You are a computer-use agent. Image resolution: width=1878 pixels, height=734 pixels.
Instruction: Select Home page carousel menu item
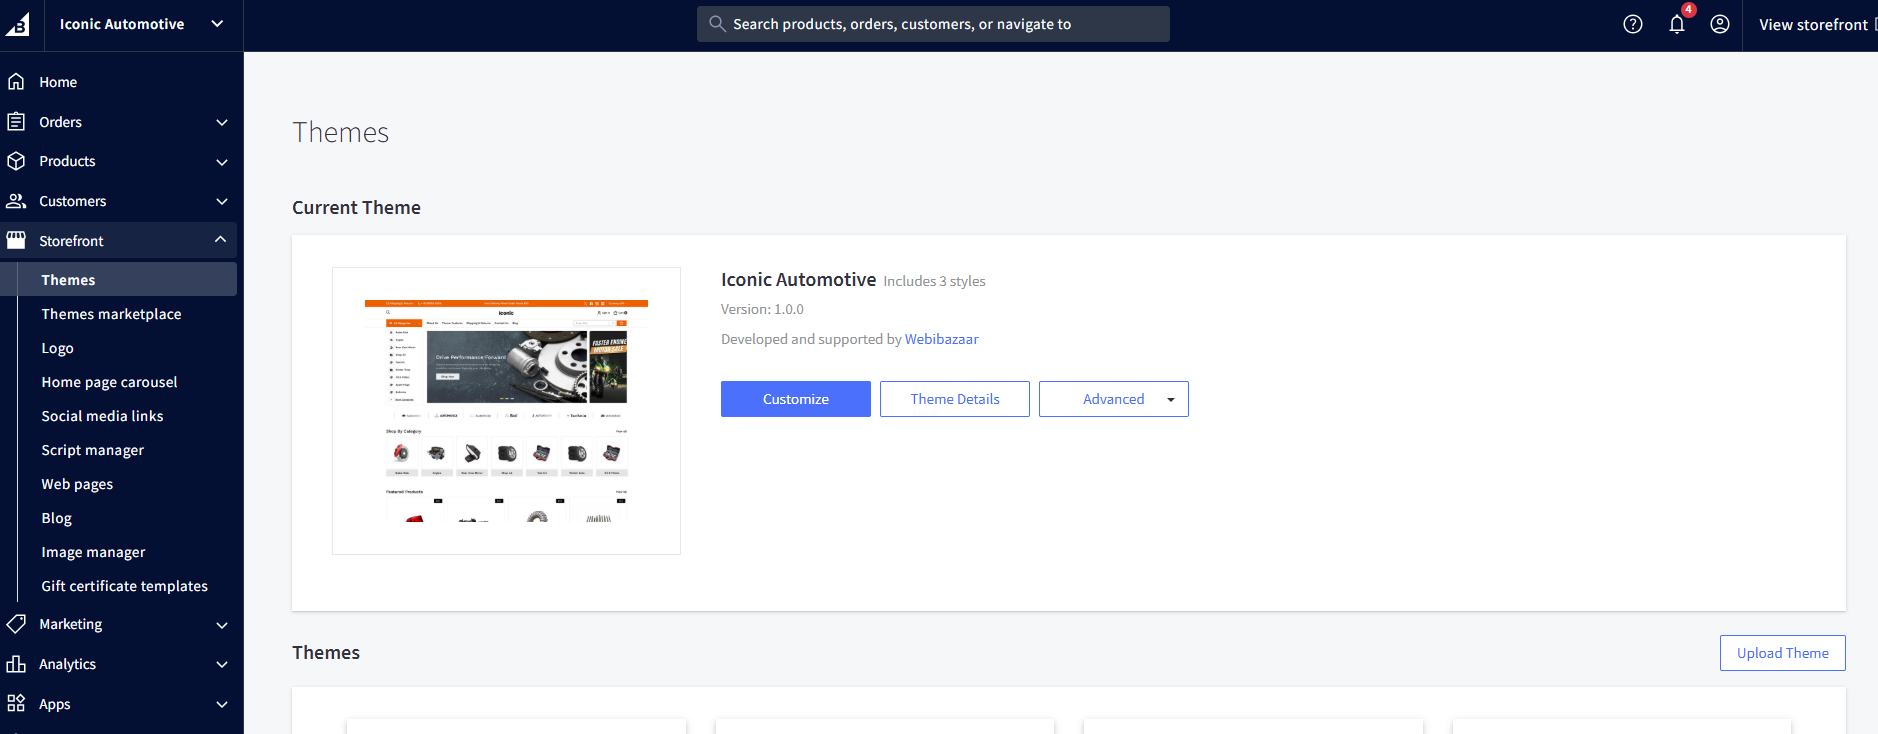point(109,382)
